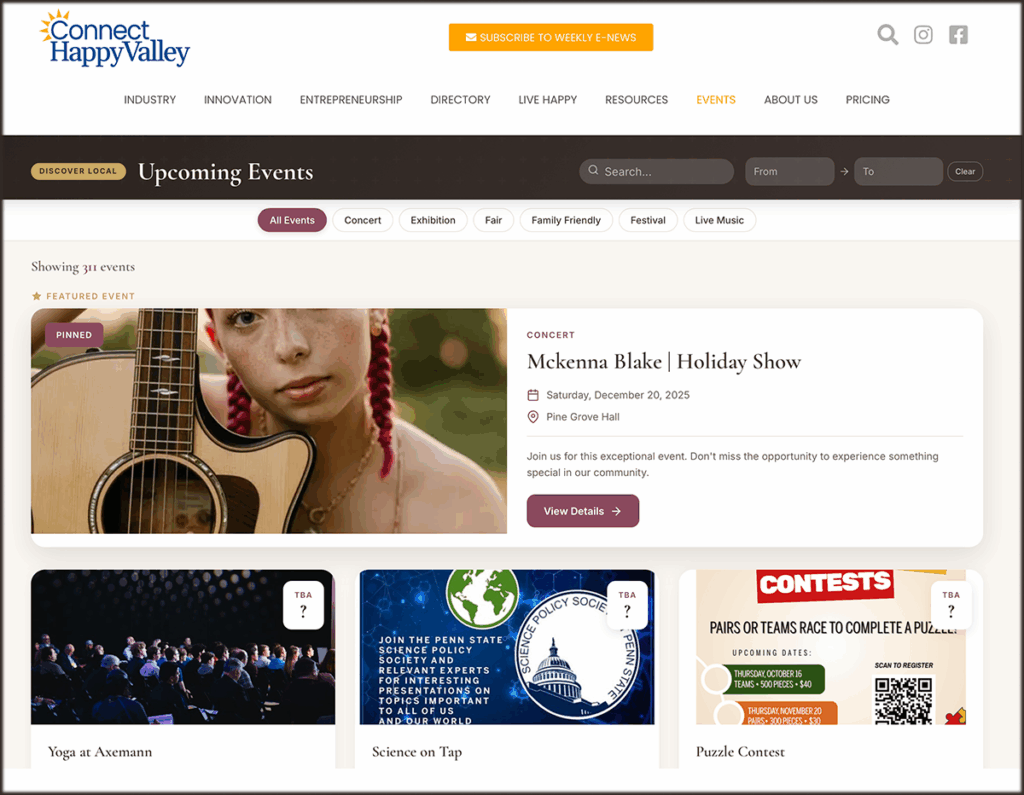View Details for Mckenna Blake show

tap(583, 511)
